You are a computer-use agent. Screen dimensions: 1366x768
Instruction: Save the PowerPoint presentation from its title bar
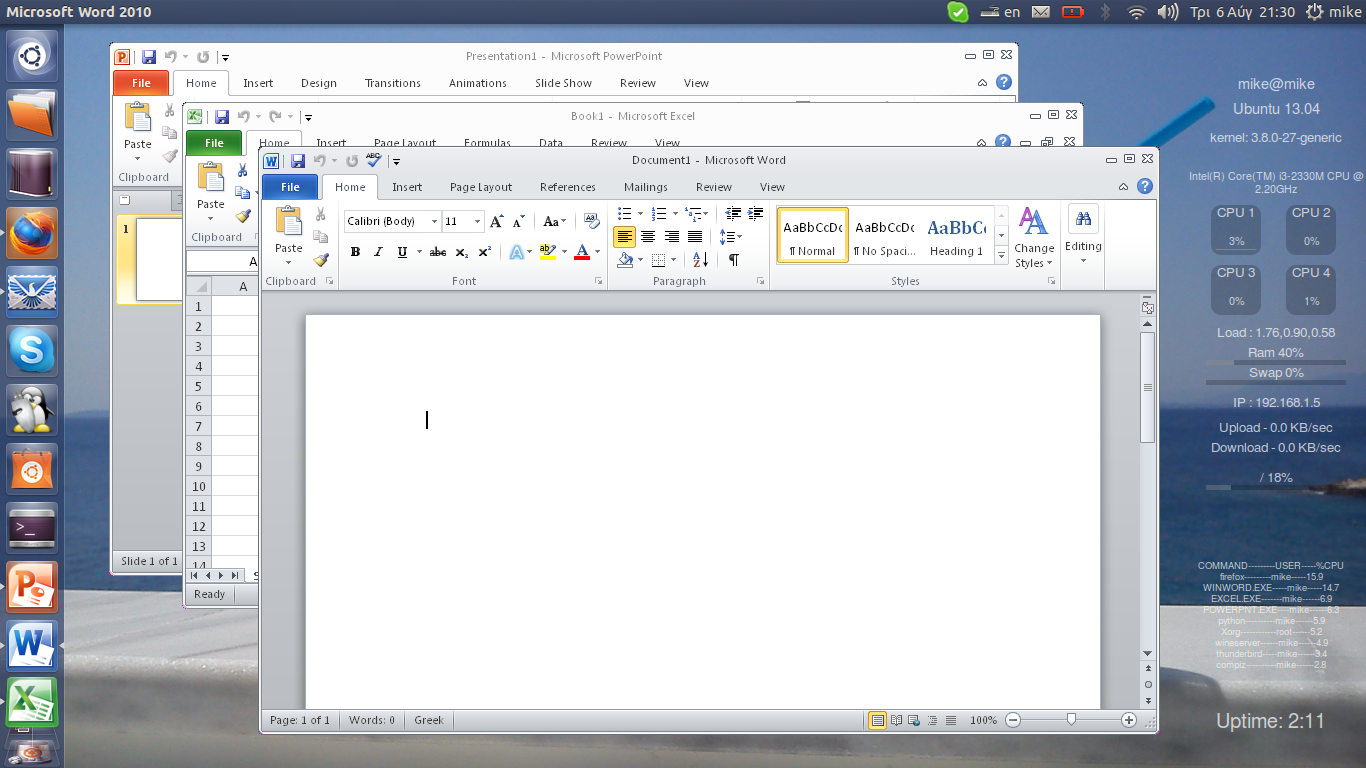148,57
